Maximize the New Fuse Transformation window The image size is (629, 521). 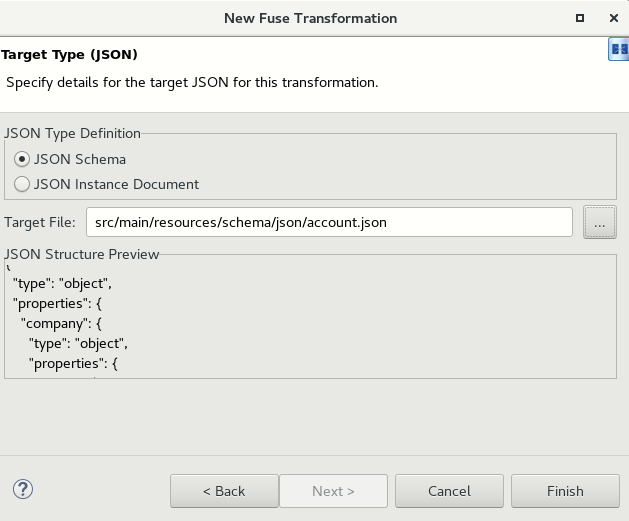click(x=580, y=18)
